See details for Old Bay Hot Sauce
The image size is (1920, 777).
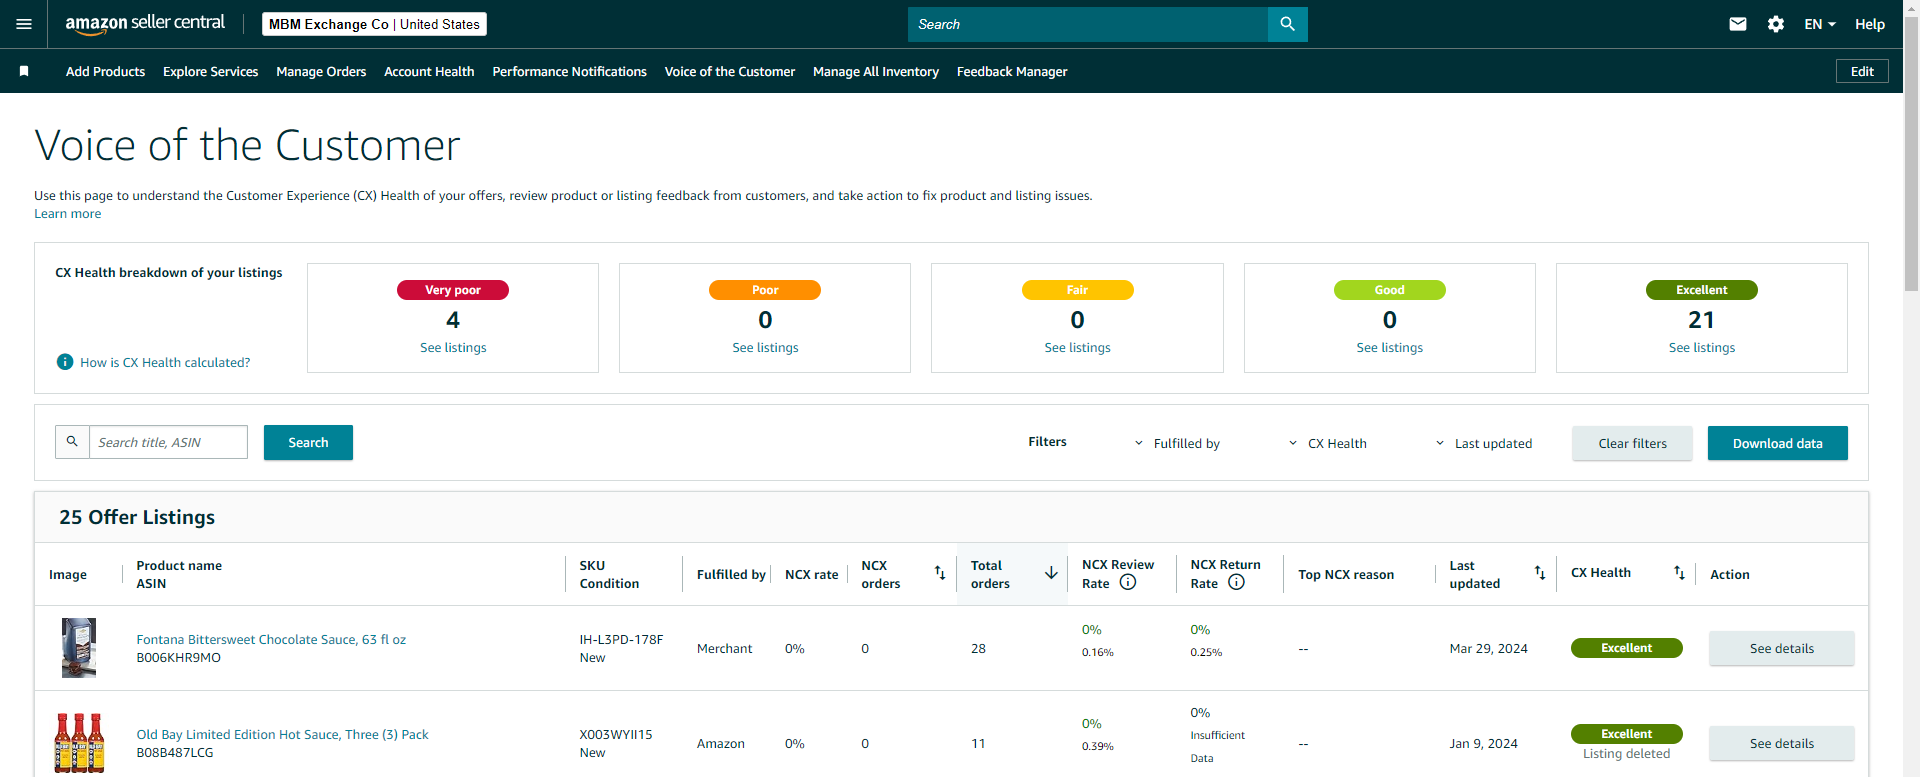(x=1781, y=743)
